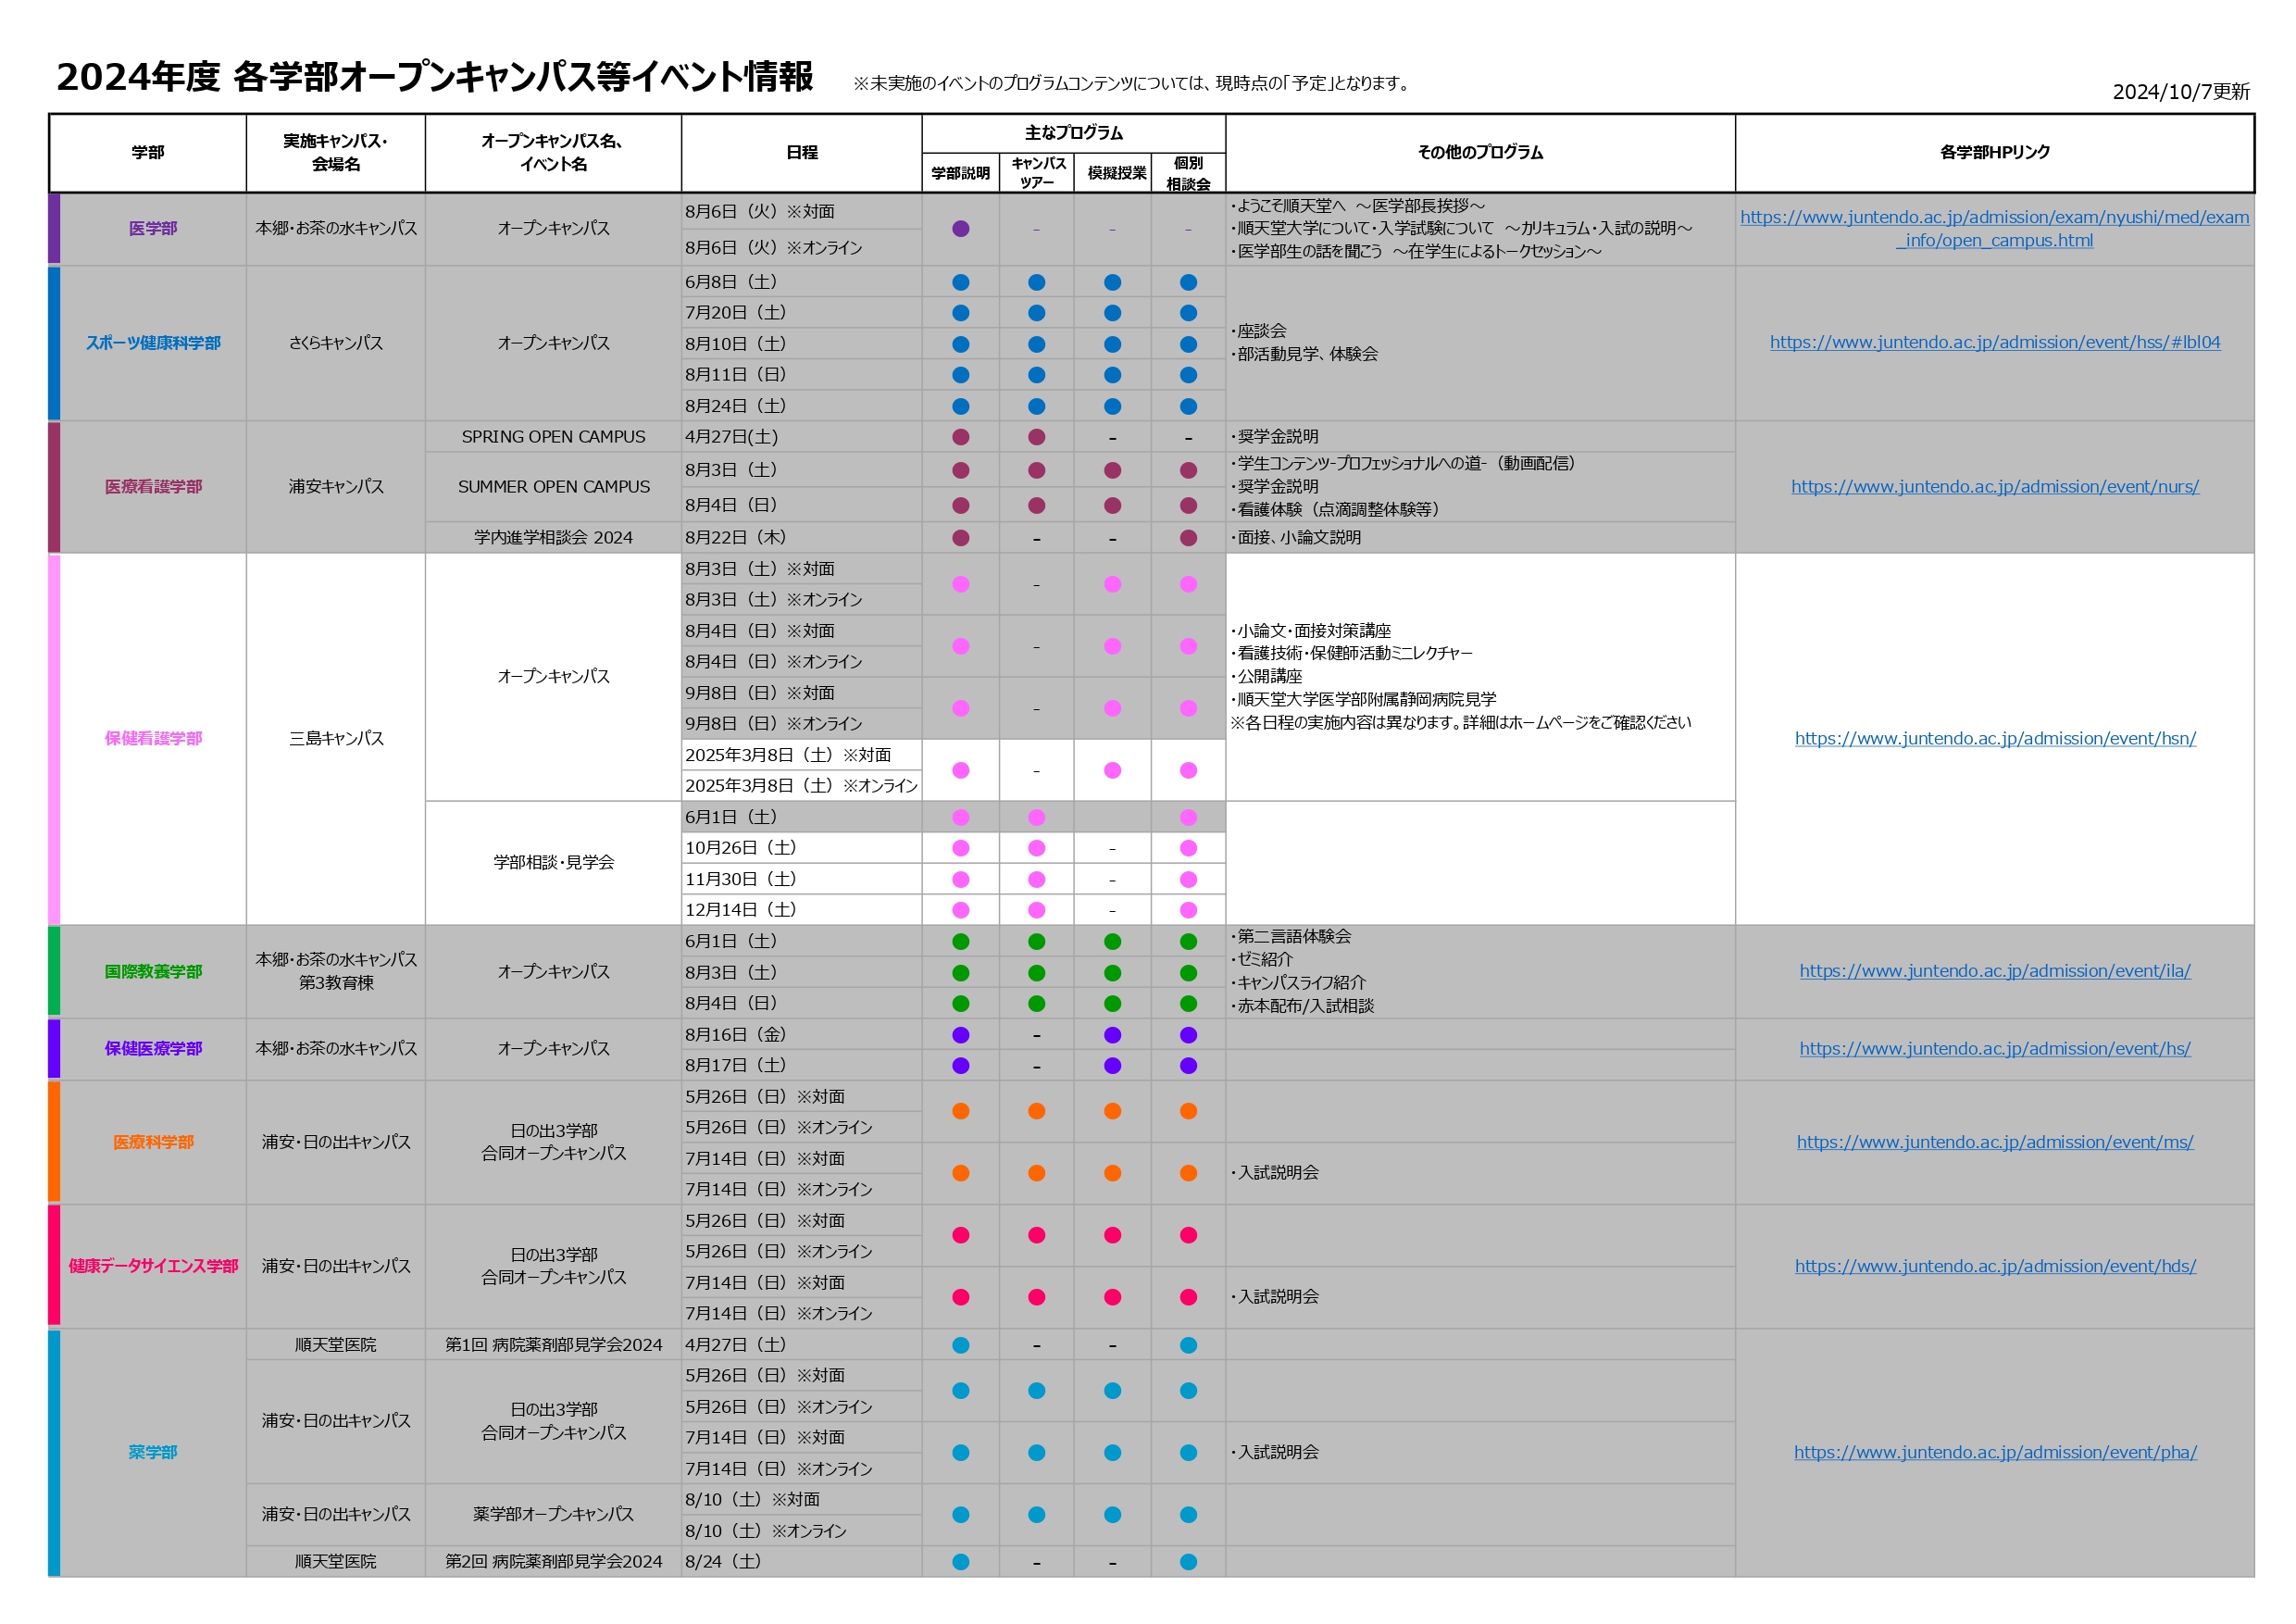Select the 8月6日（火）※対面 date cell
The image size is (2296, 1624).
(802, 212)
